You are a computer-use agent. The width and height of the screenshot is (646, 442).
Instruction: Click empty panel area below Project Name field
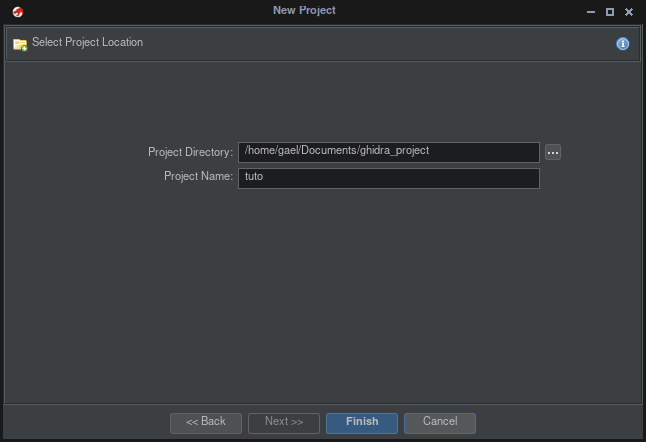[388, 280]
